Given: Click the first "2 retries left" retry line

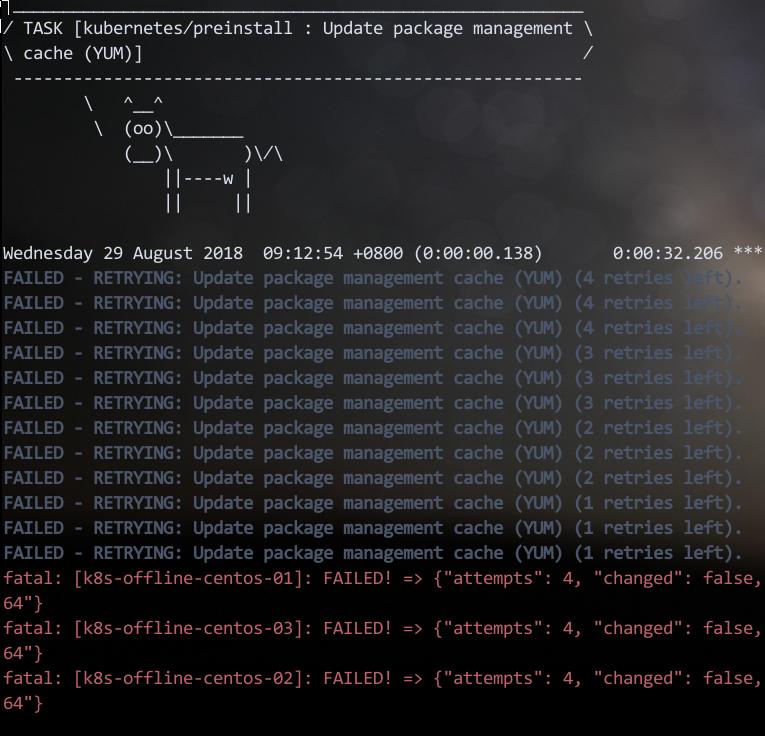Looking at the screenshot, I should point(372,428).
